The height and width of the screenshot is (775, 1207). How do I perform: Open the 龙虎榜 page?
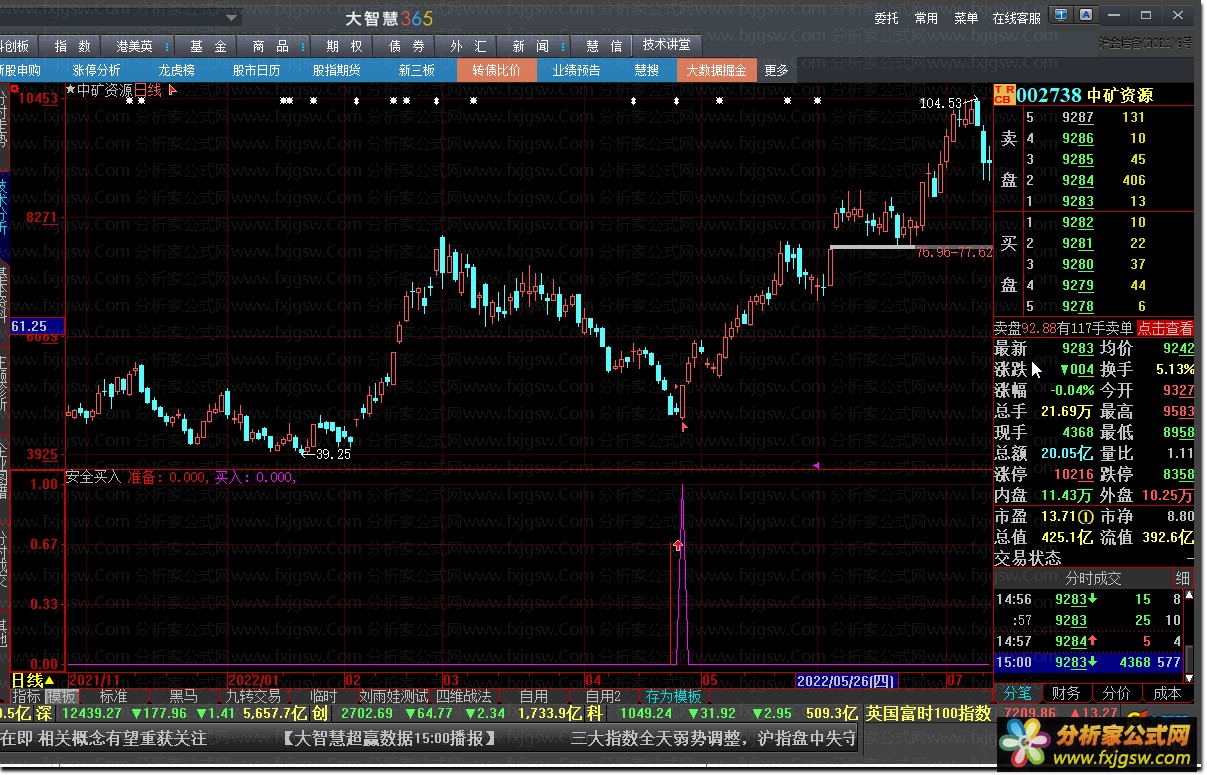[177, 70]
